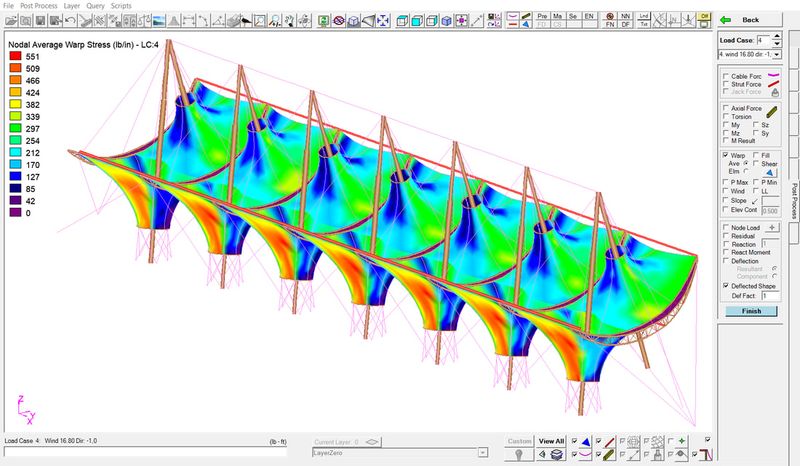Uncheck the Warp stress checkbox
Viewport: 800px width, 466px height.
725,156
